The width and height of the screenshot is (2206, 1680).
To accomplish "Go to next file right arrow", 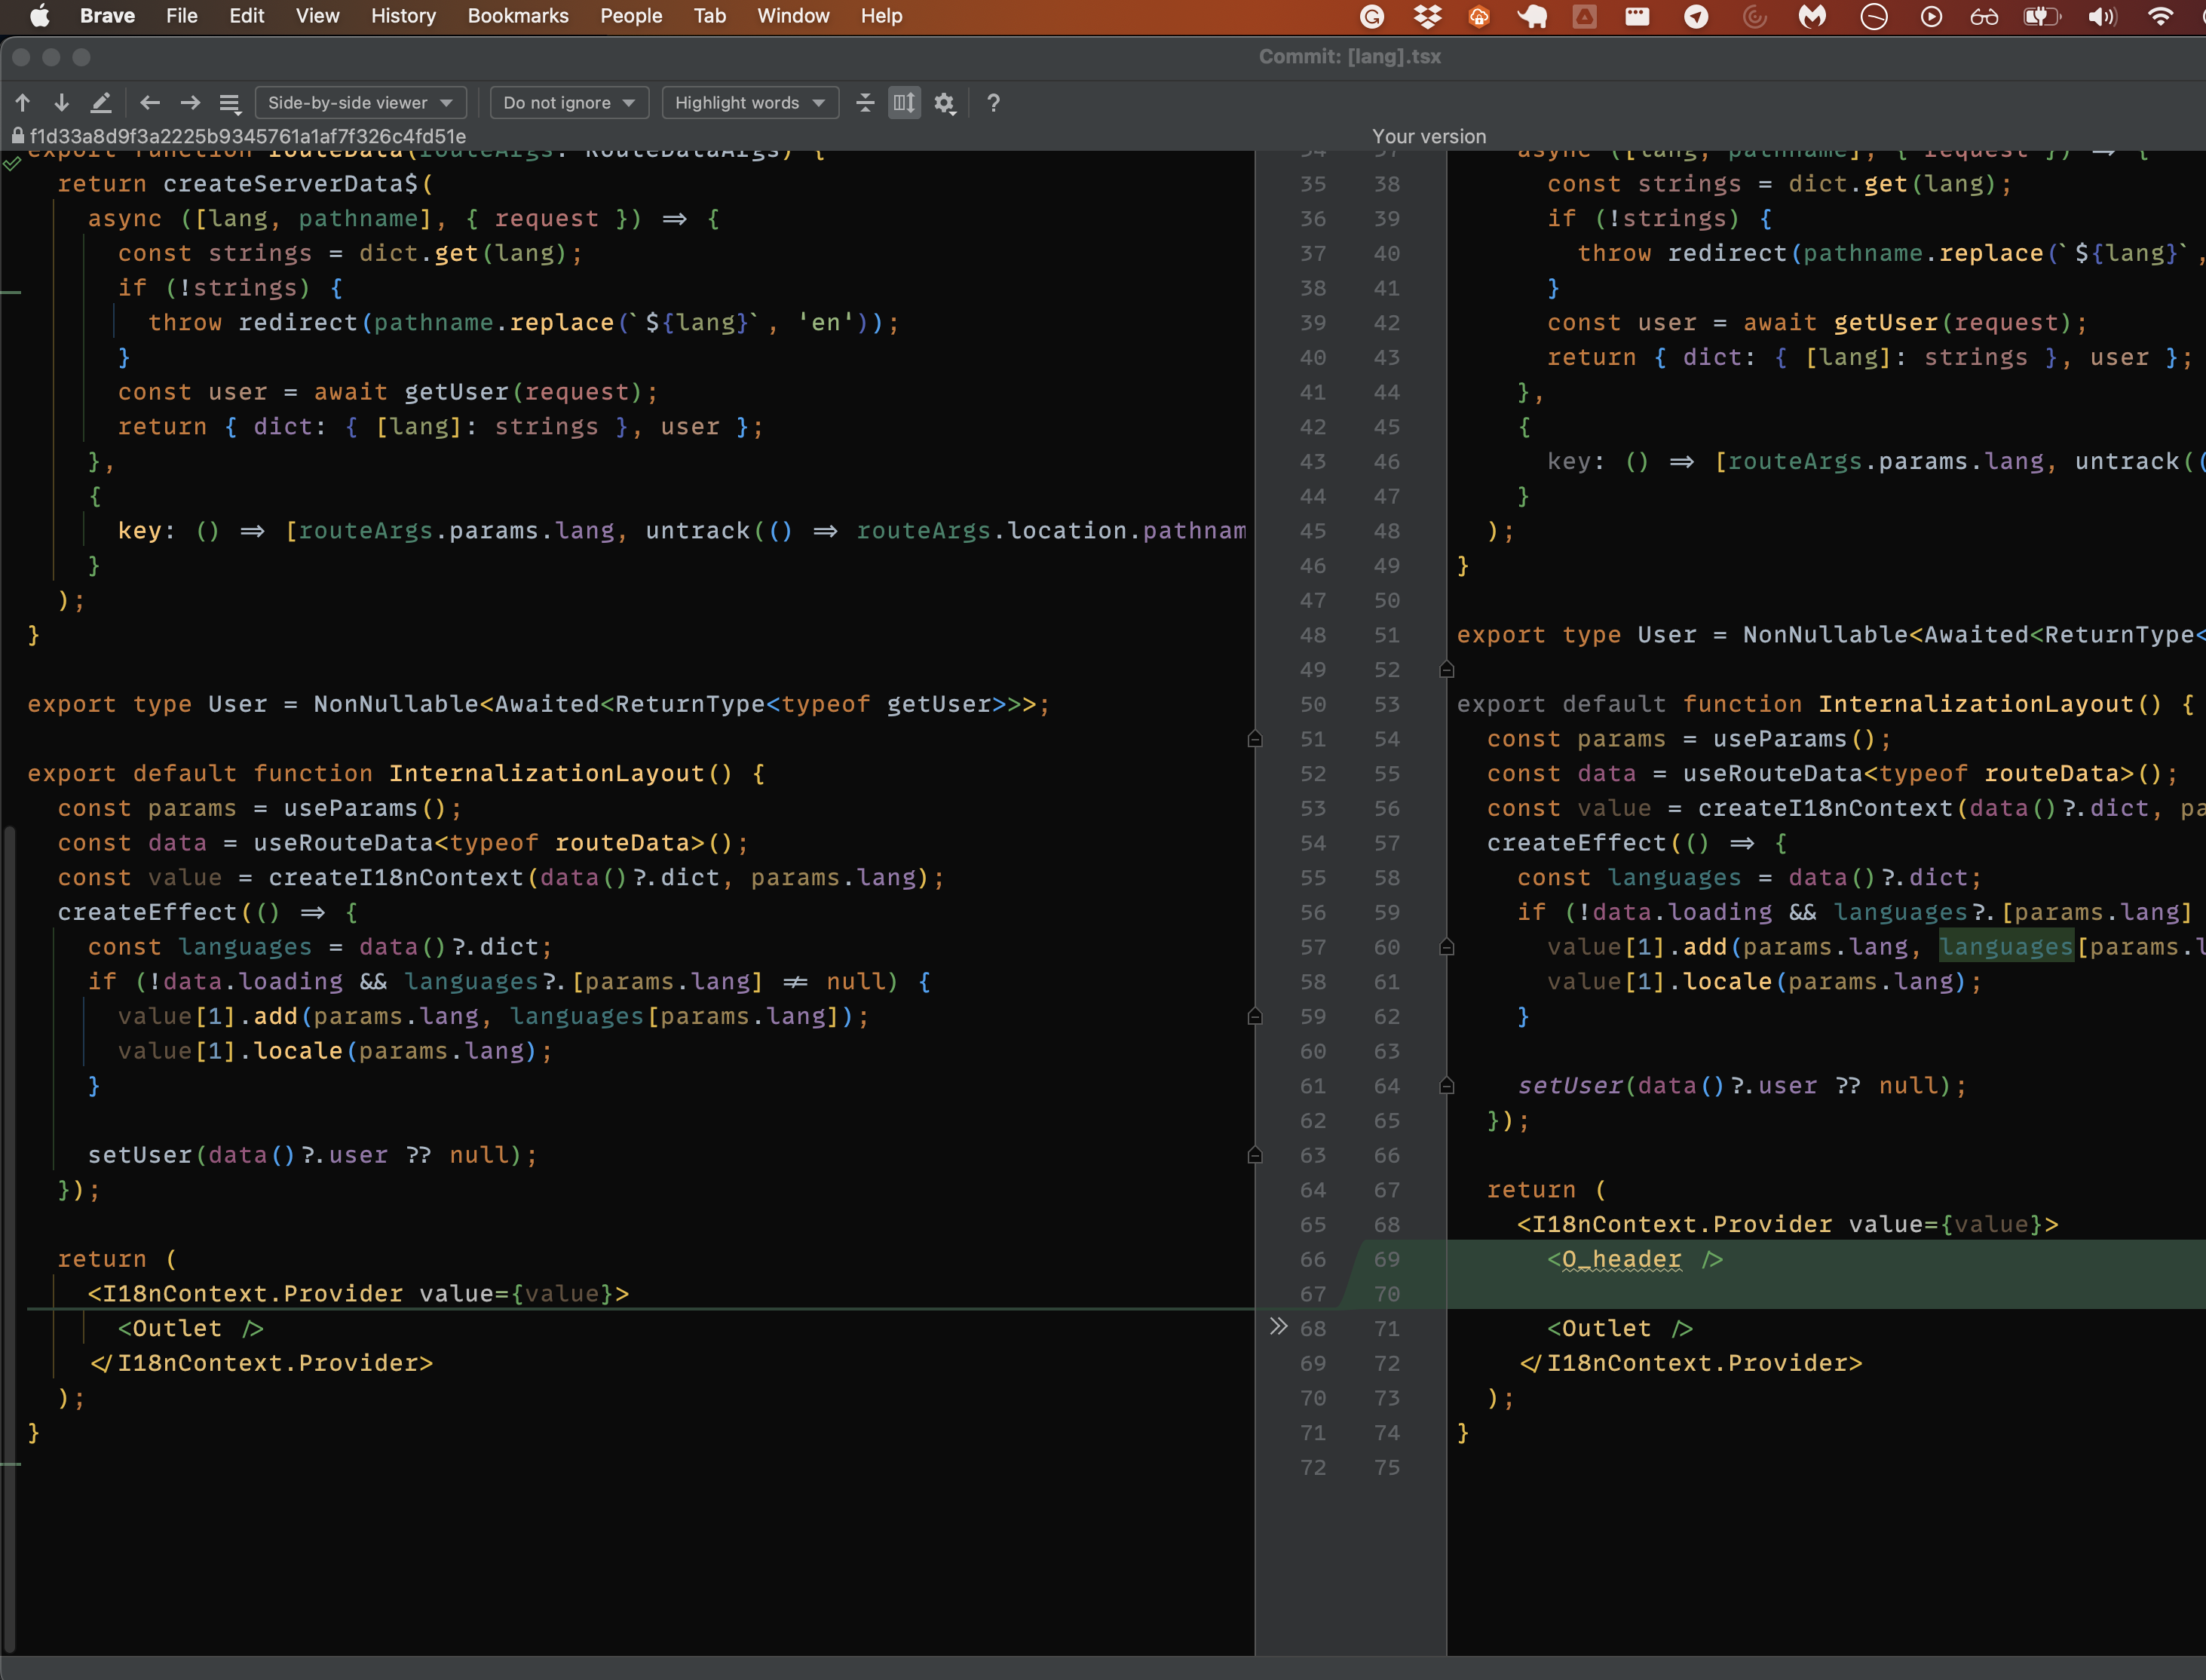I will [x=190, y=102].
